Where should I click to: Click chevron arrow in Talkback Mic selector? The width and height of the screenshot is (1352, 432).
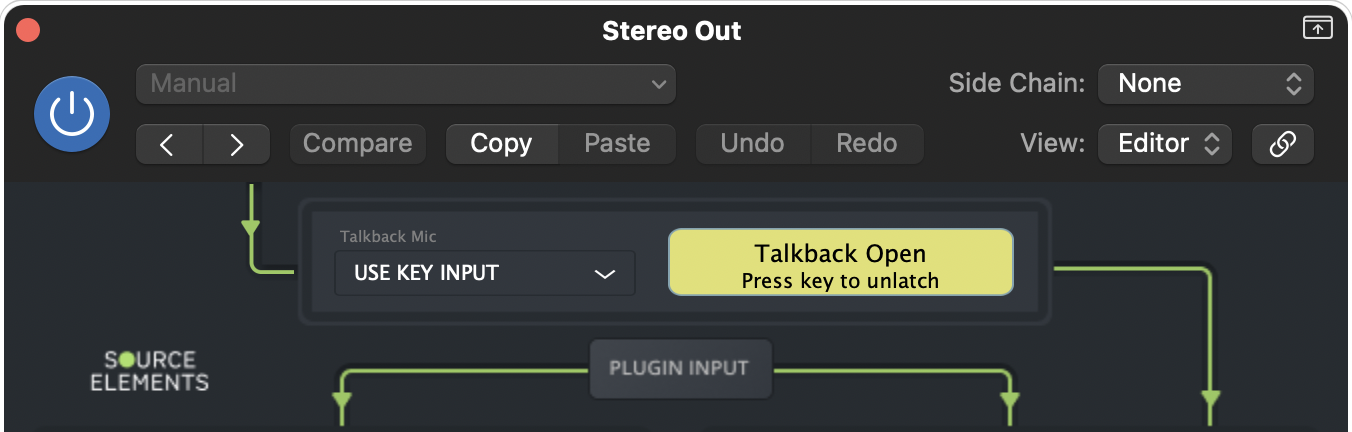point(605,274)
